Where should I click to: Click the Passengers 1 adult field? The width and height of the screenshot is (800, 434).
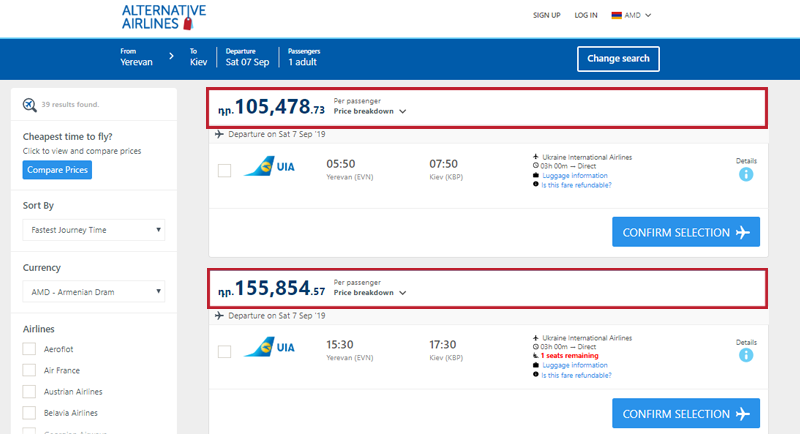[x=304, y=57]
